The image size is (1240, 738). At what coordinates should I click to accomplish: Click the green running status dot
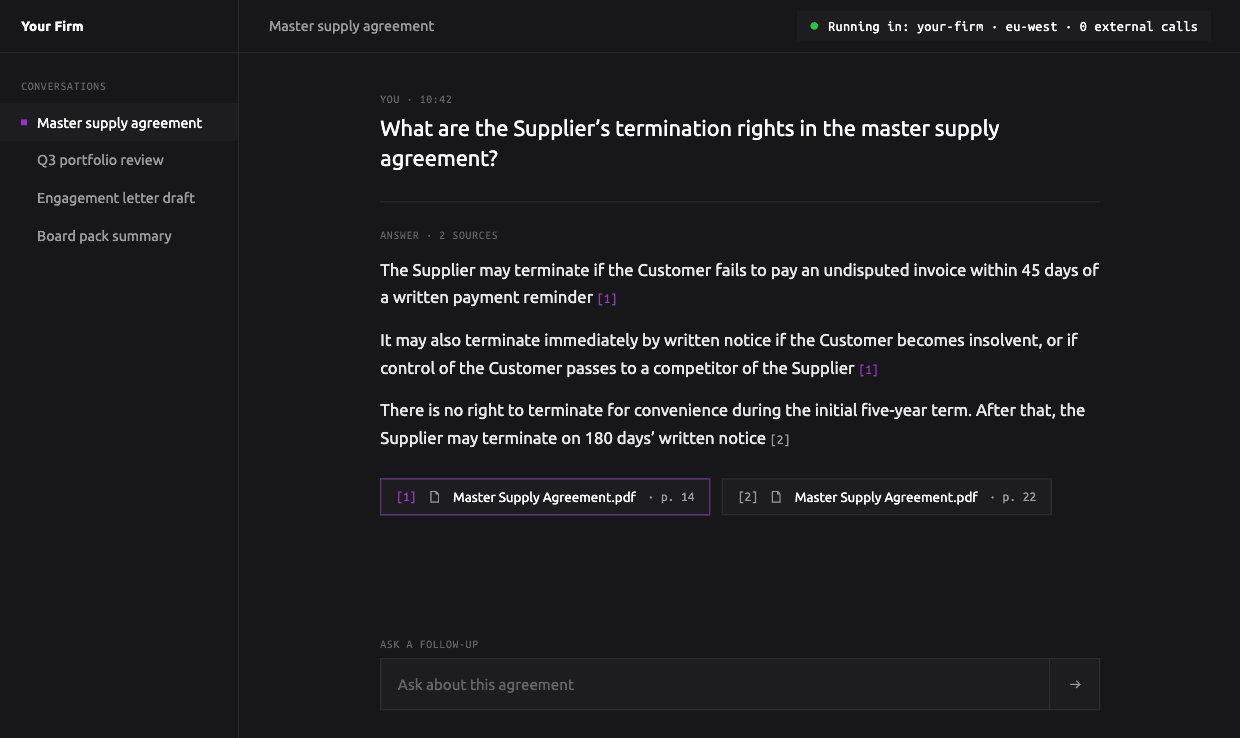pos(814,26)
